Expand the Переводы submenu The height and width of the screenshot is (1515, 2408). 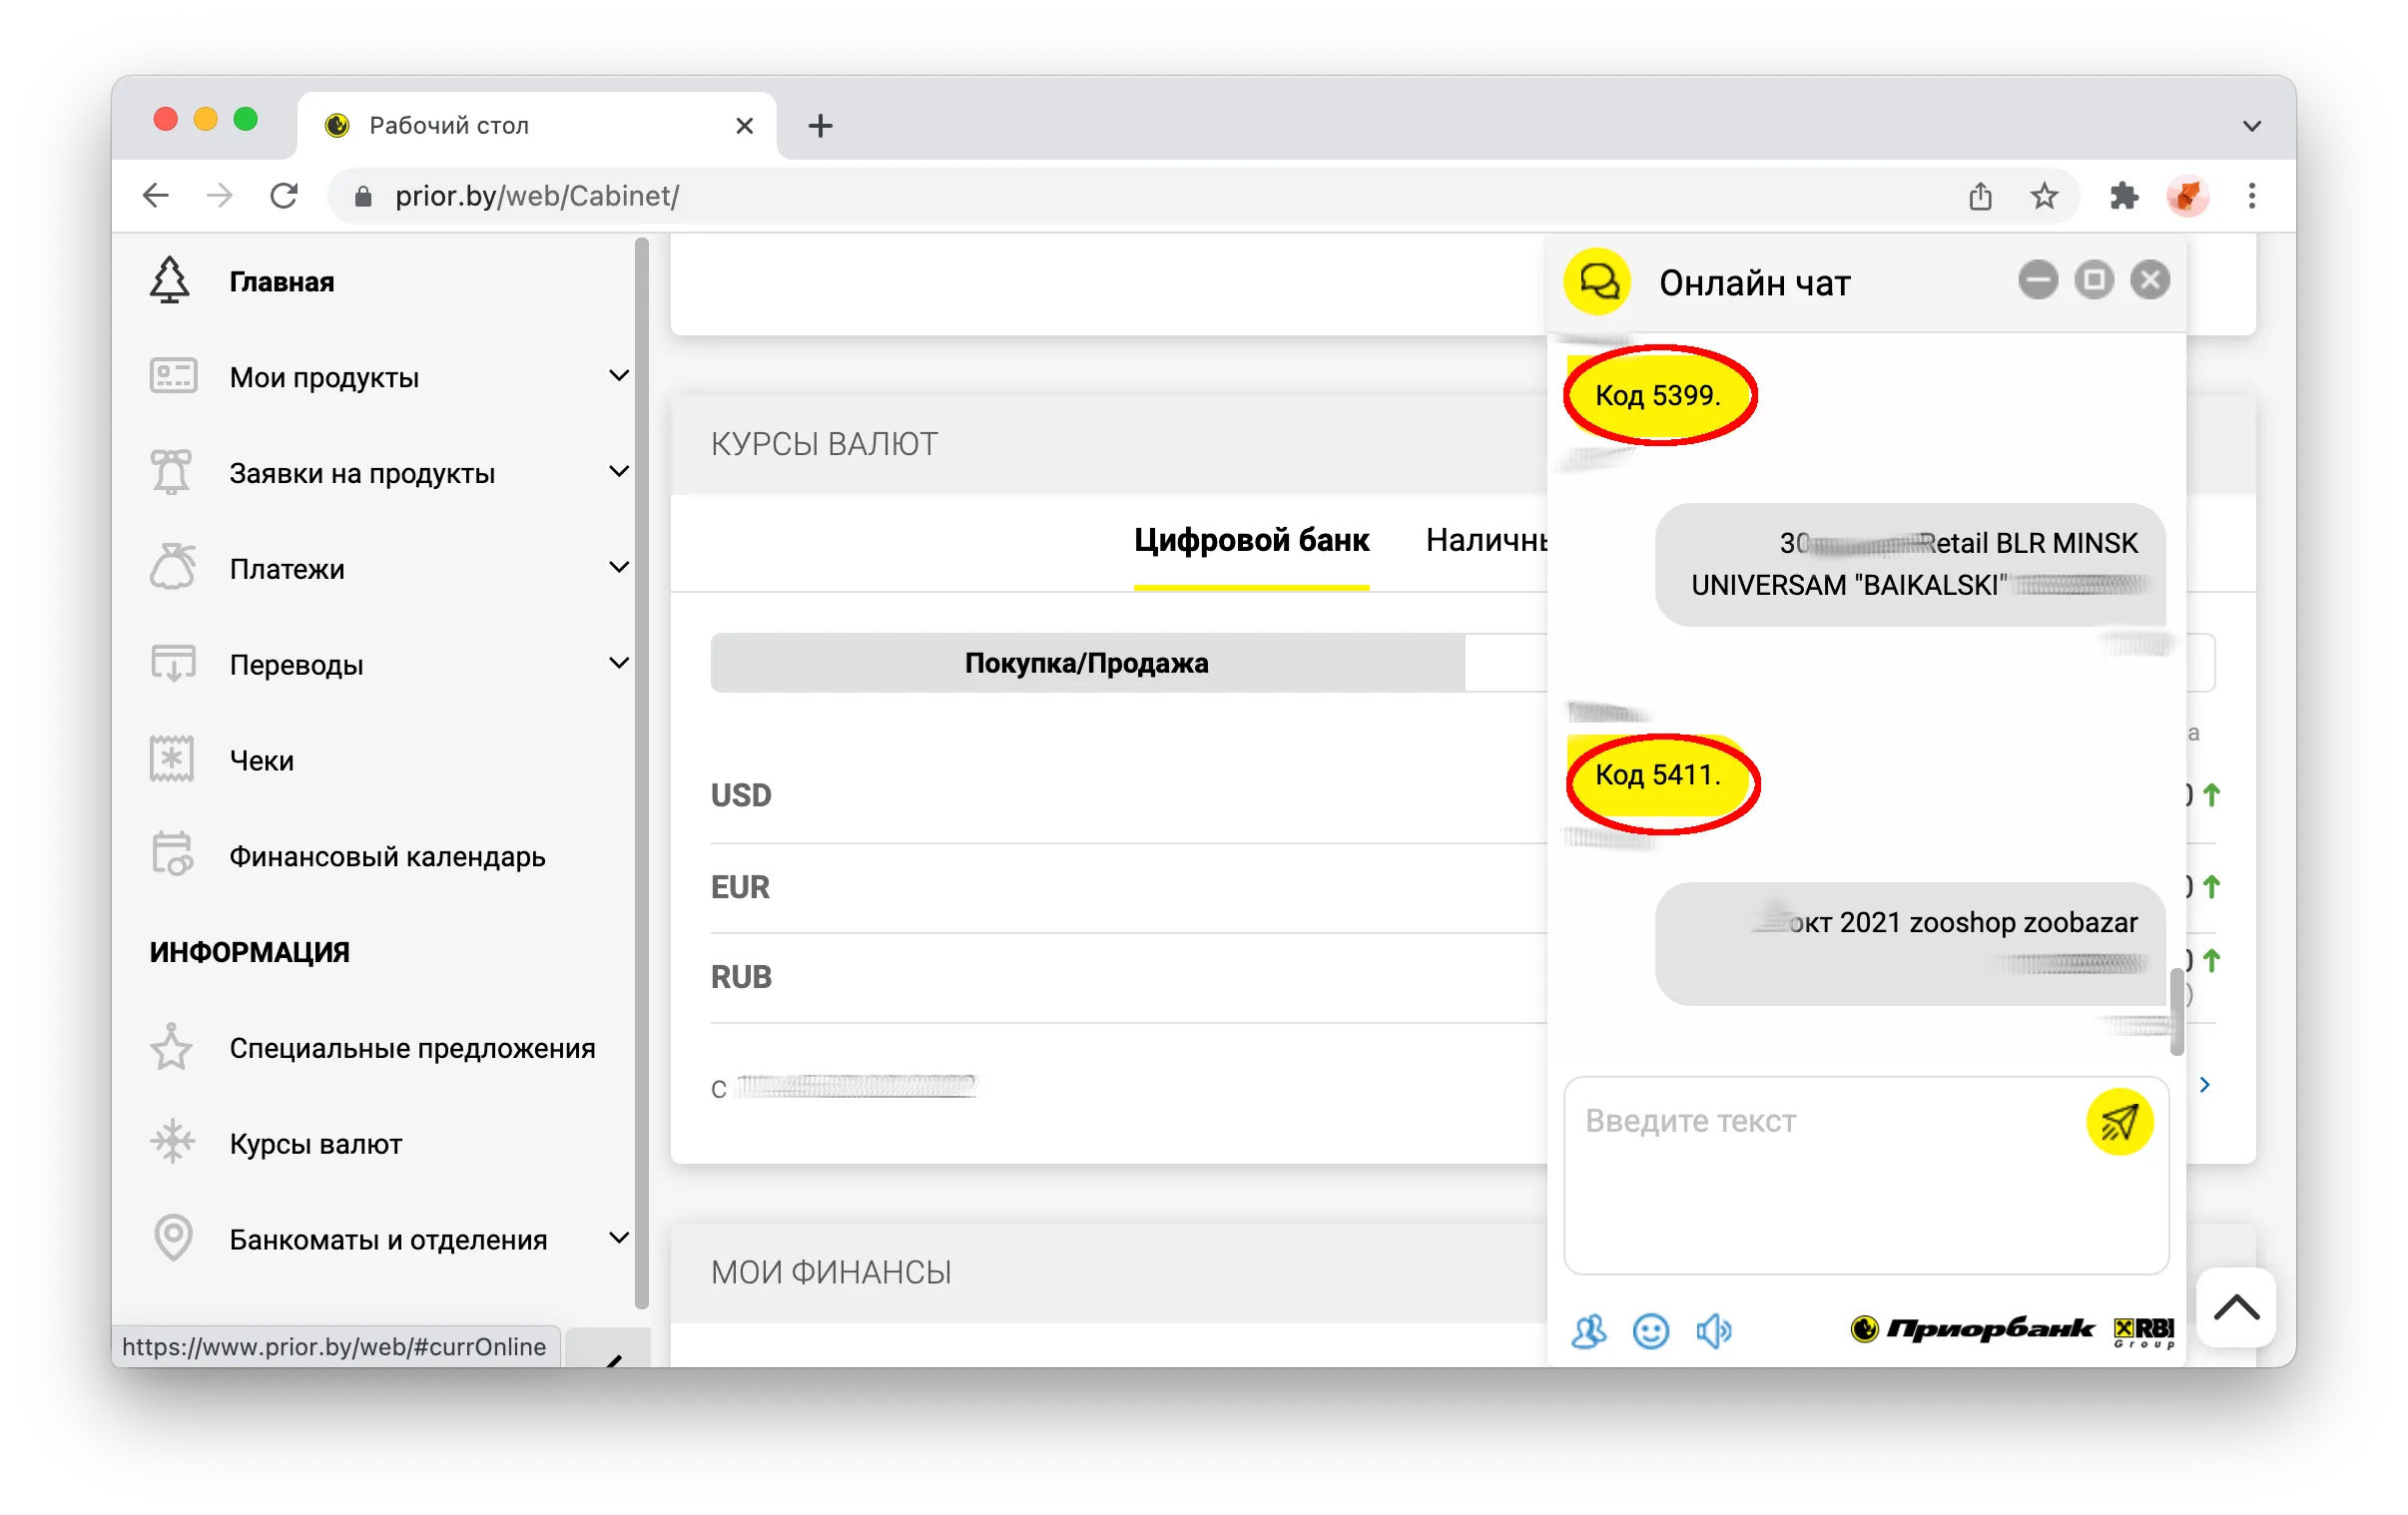(x=390, y=664)
